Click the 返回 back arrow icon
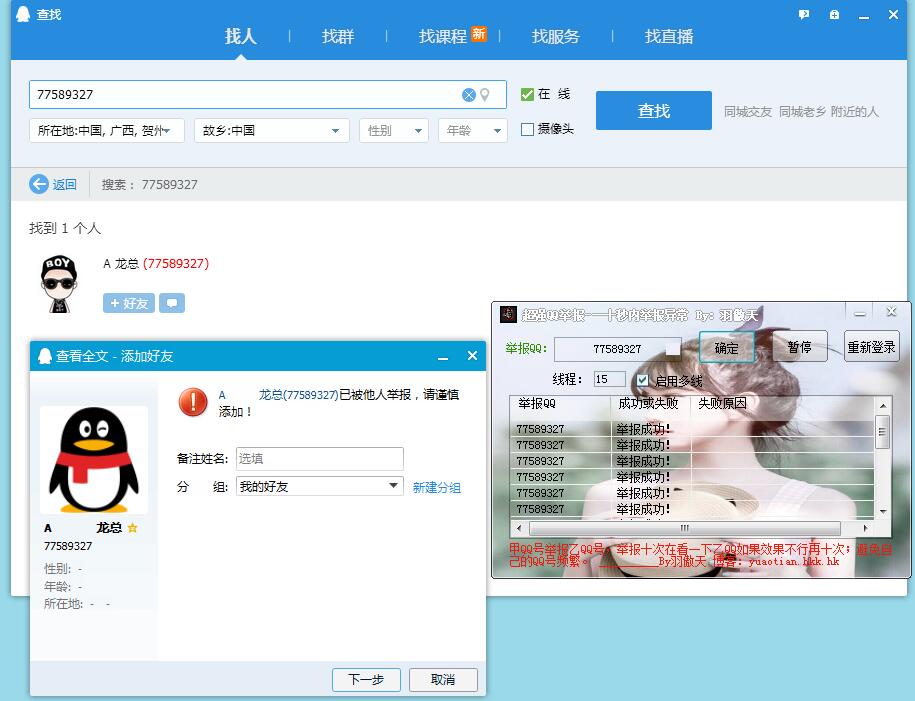The width and height of the screenshot is (915, 701). [x=39, y=184]
